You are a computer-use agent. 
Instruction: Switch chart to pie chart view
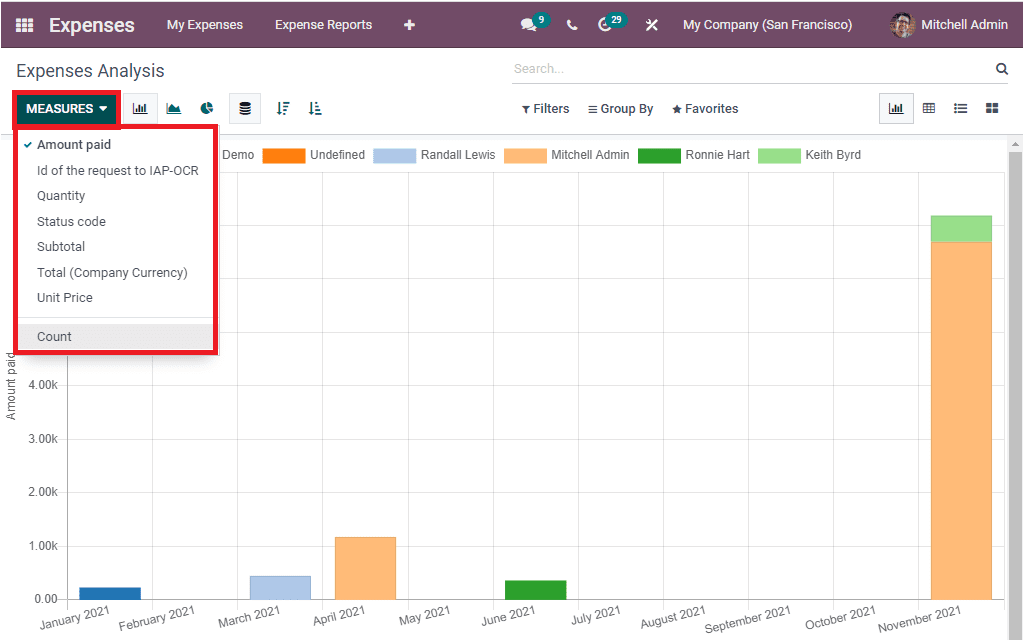[207, 108]
